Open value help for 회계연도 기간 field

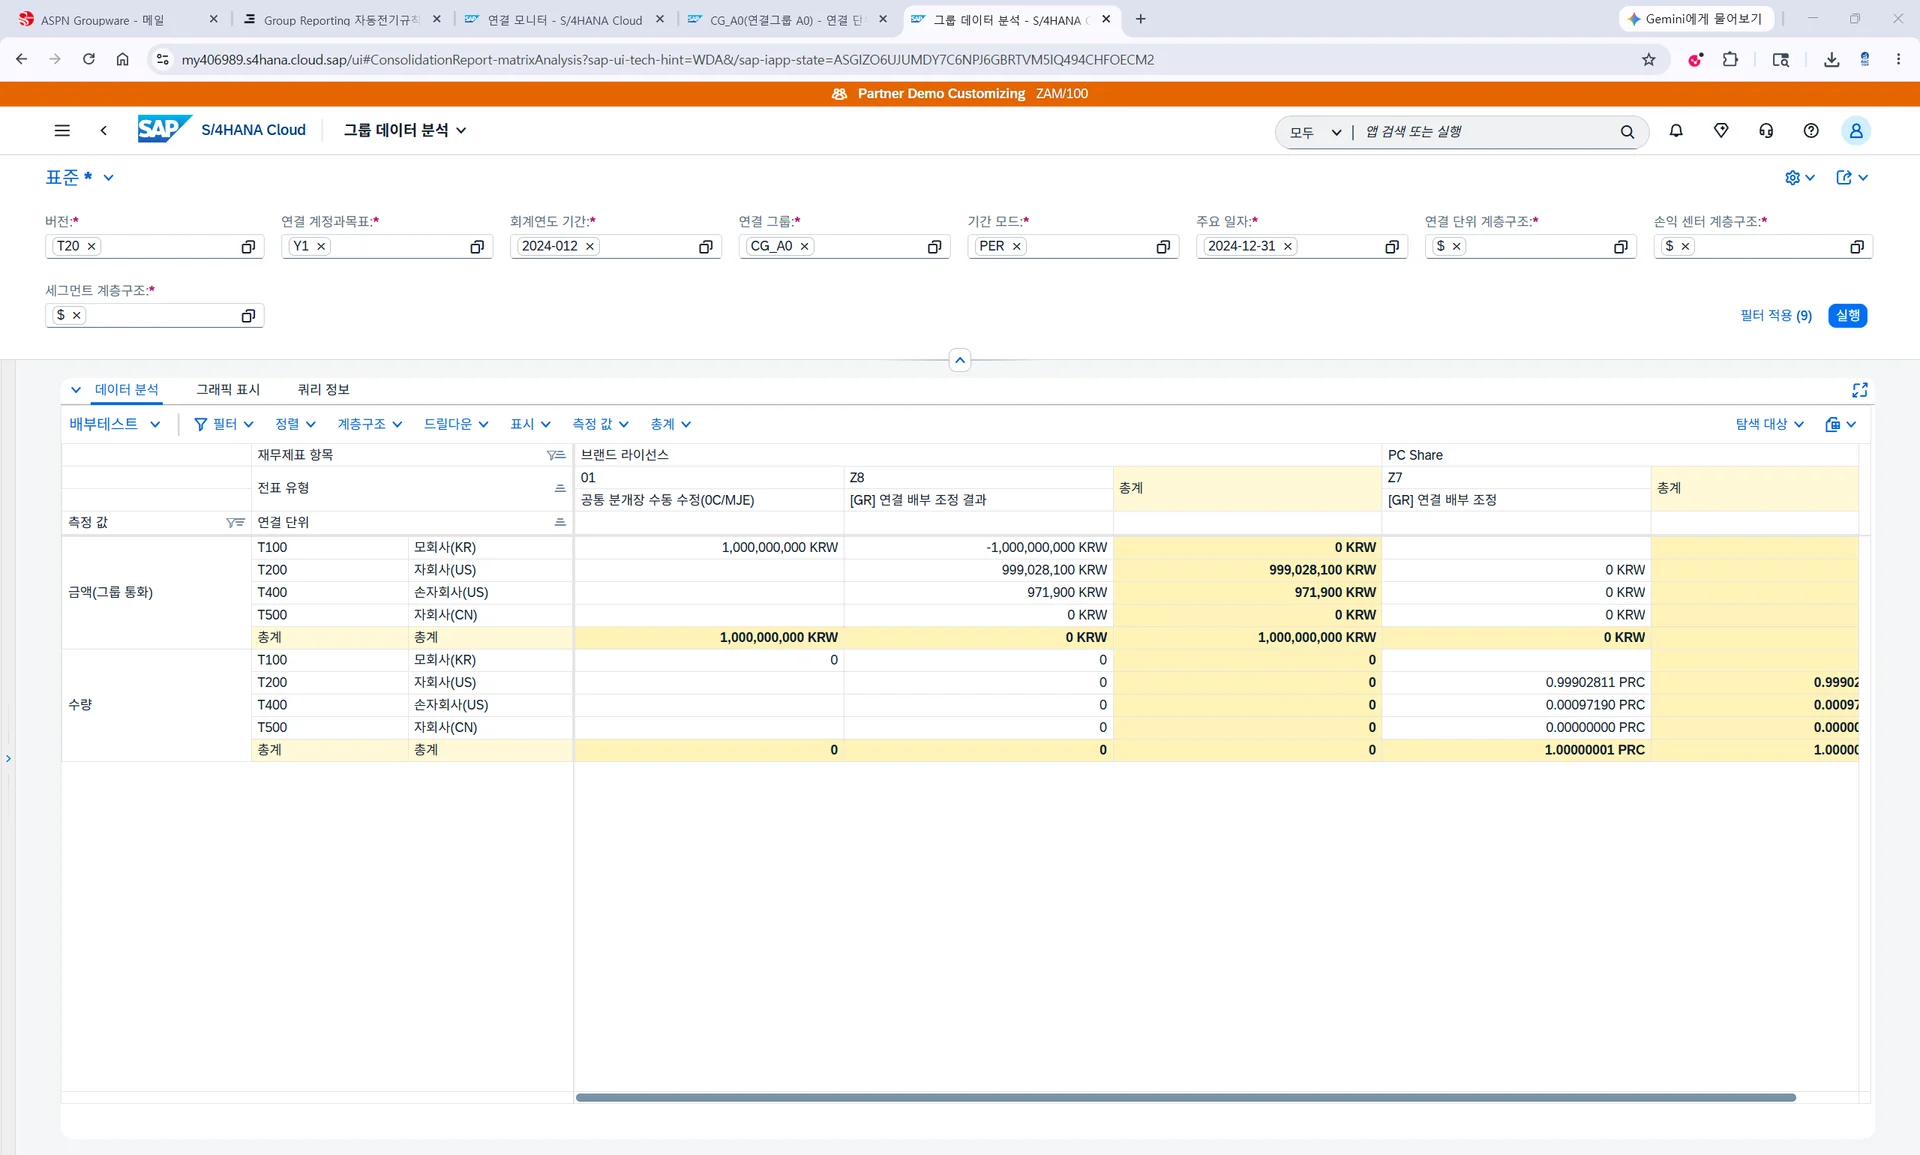tap(705, 247)
